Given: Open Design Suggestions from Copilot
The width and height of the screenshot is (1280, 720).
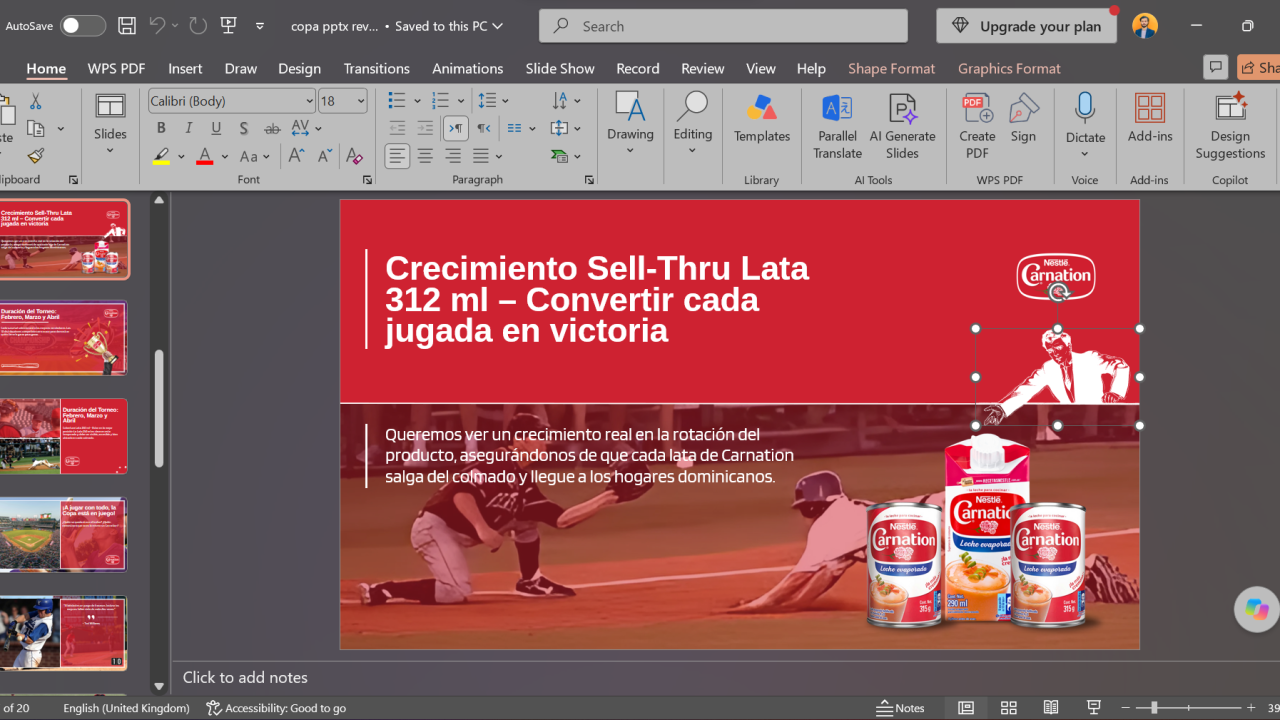Looking at the screenshot, I should (x=1230, y=126).
